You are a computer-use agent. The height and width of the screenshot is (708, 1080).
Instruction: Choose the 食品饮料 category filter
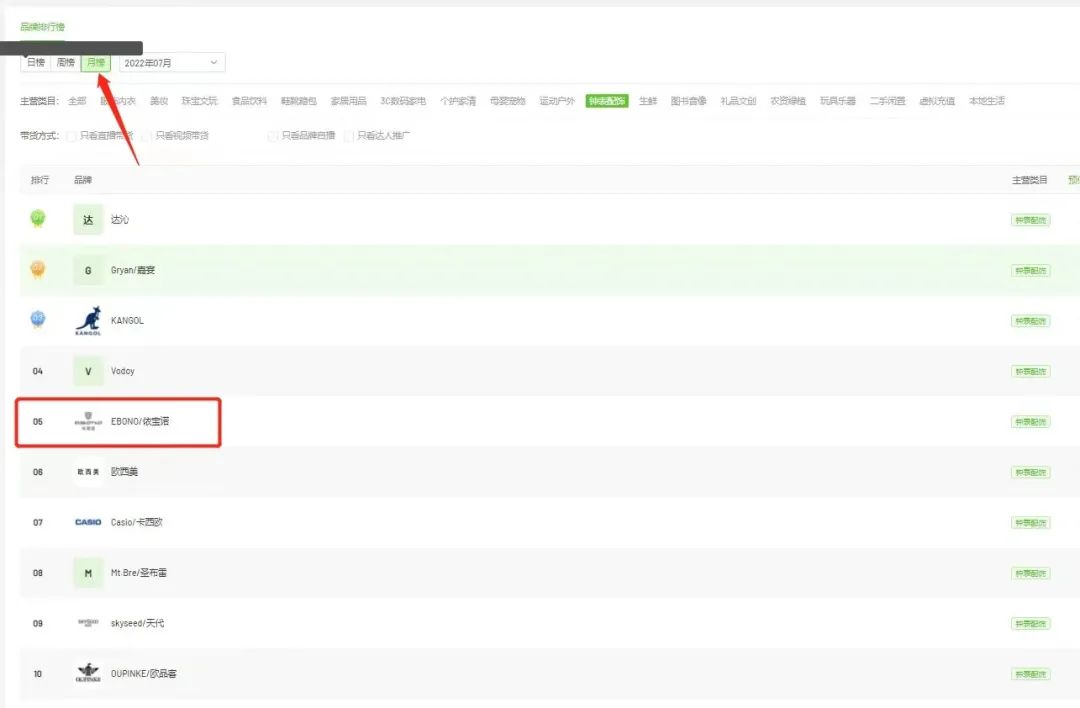tap(249, 101)
